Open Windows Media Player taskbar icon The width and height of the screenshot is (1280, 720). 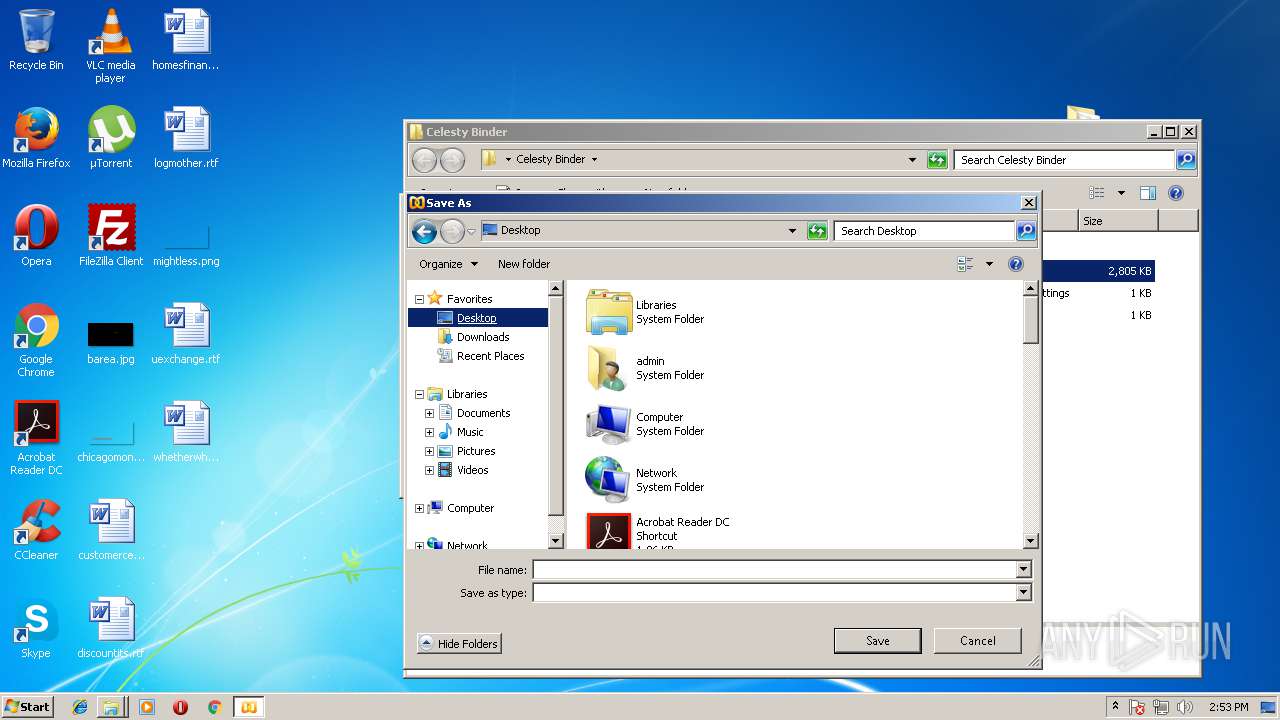(147, 707)
